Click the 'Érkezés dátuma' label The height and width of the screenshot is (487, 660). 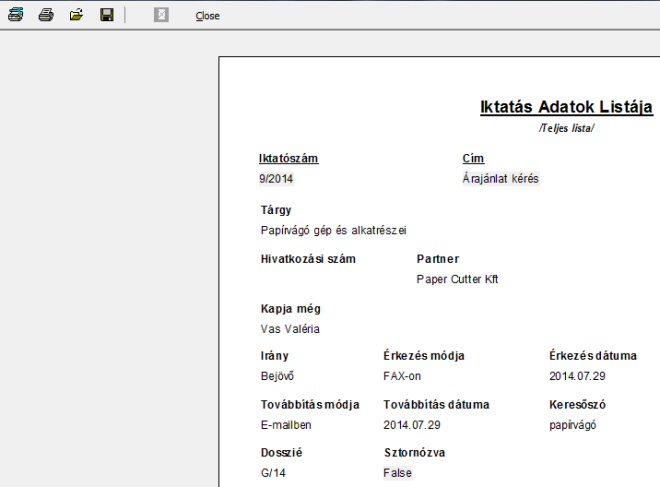coord(593,356)
